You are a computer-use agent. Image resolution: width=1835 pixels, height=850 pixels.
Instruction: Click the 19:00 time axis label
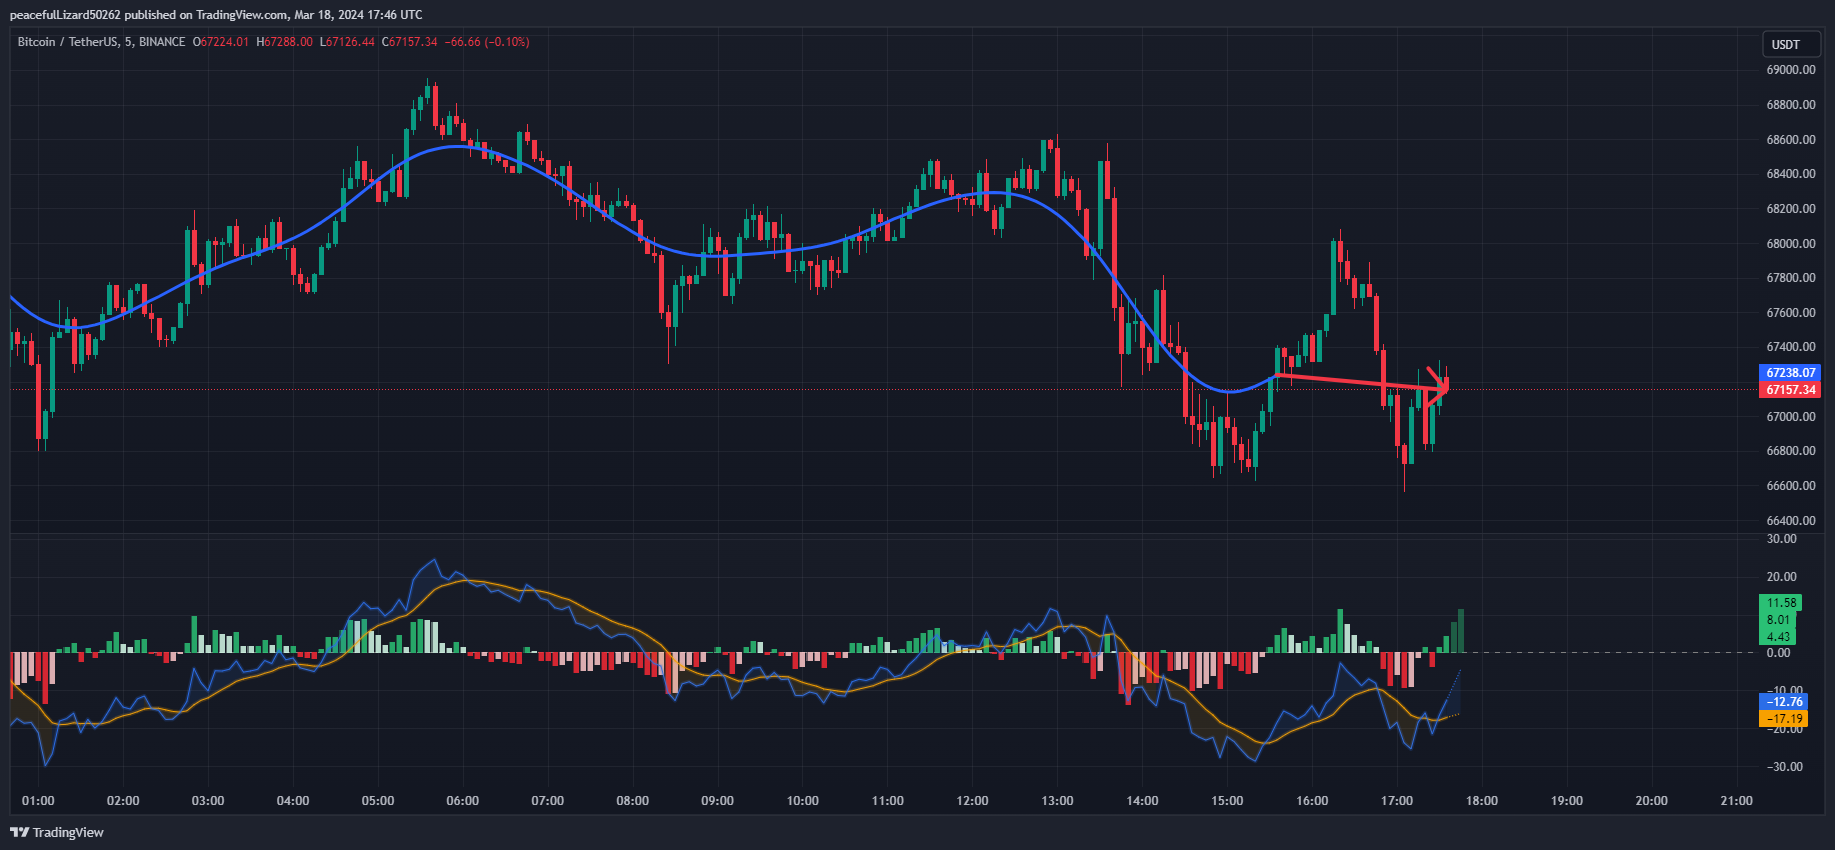[x=1567, y=801]
